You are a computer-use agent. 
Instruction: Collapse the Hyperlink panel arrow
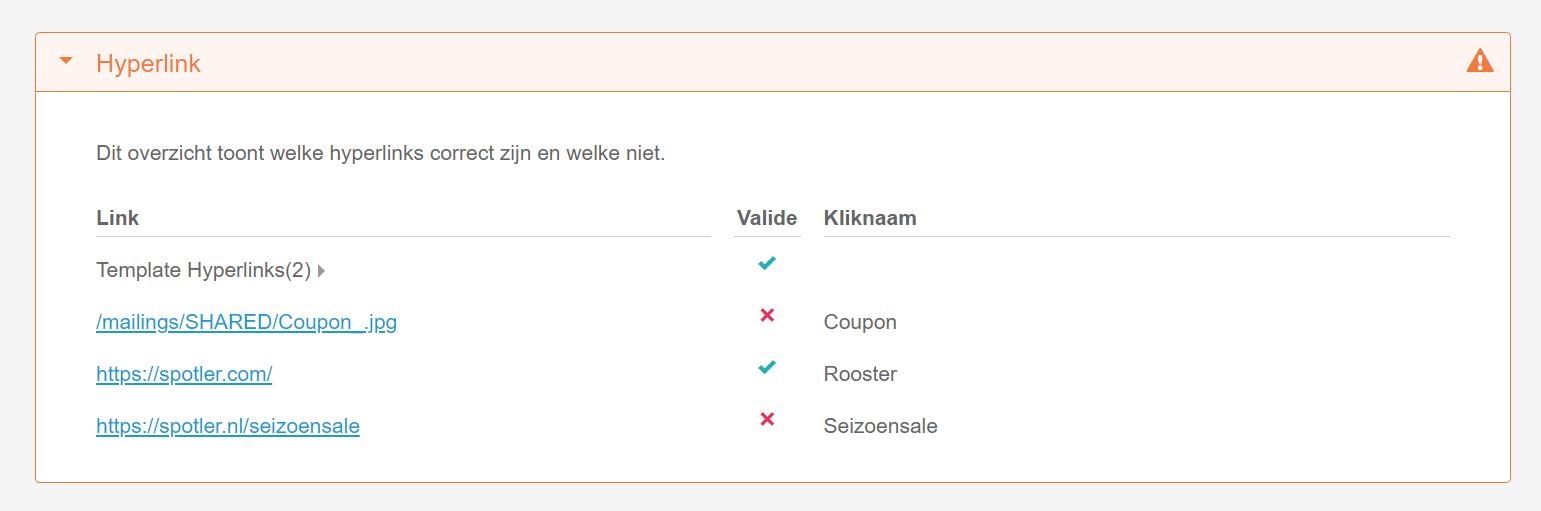click(66, 62)
